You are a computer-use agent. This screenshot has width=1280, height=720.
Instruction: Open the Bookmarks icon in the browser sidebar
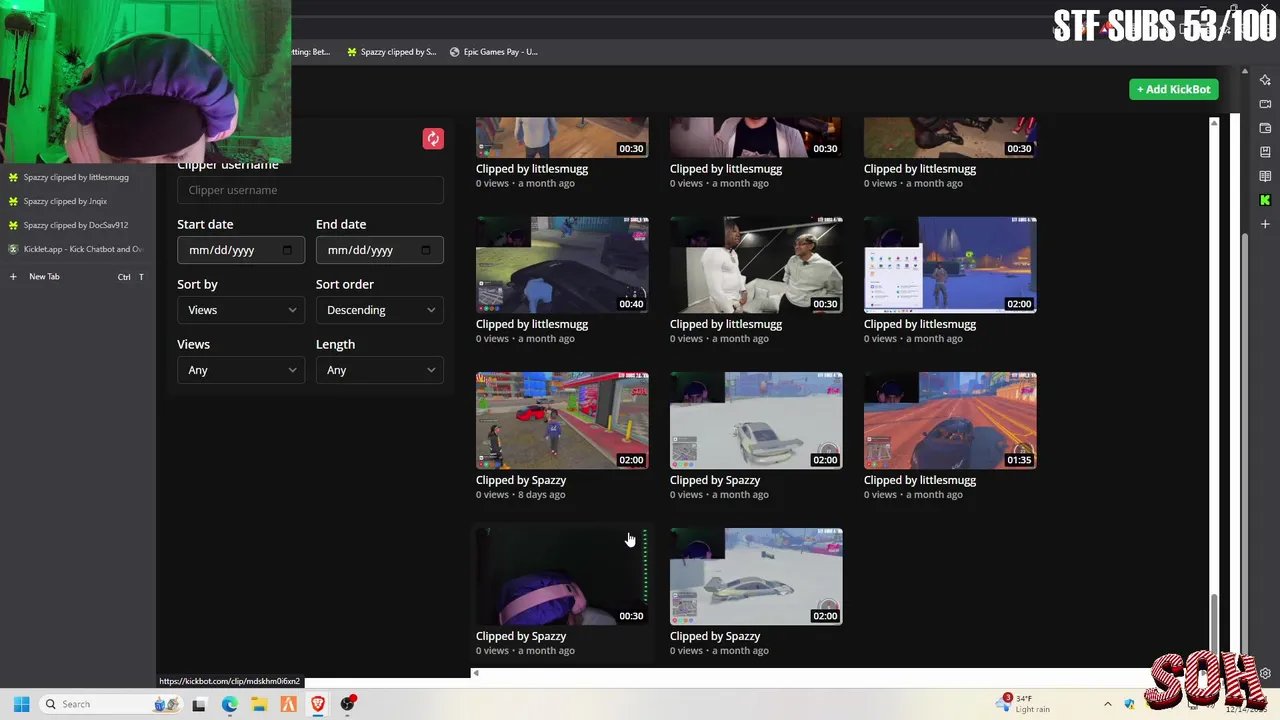[1265, 152]
